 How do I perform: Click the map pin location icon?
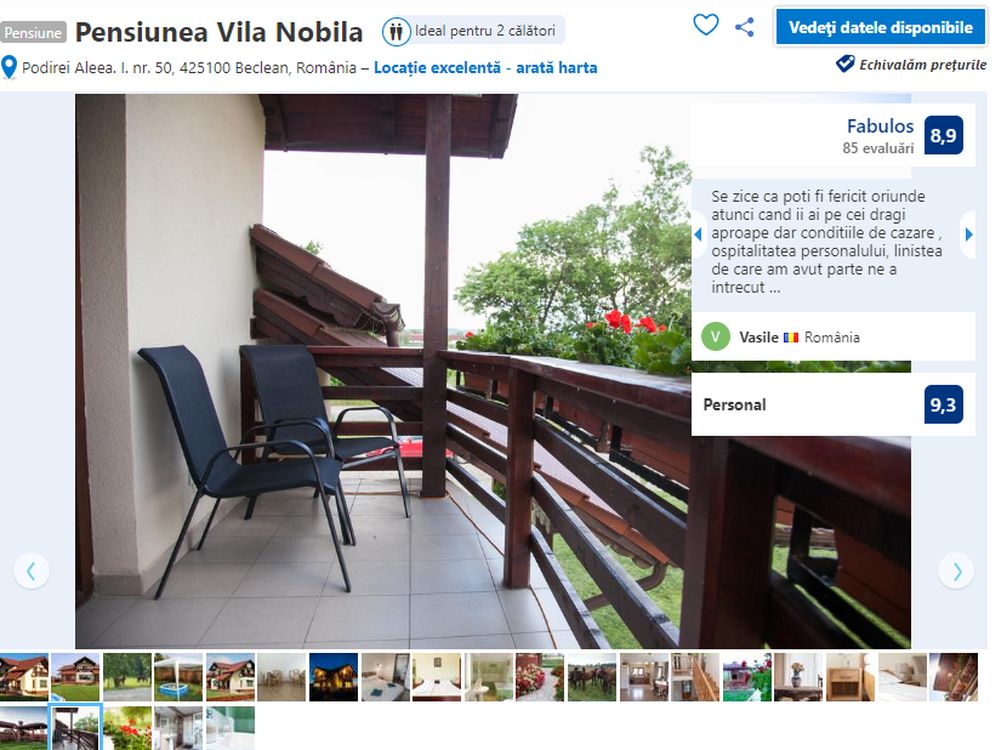8,67
